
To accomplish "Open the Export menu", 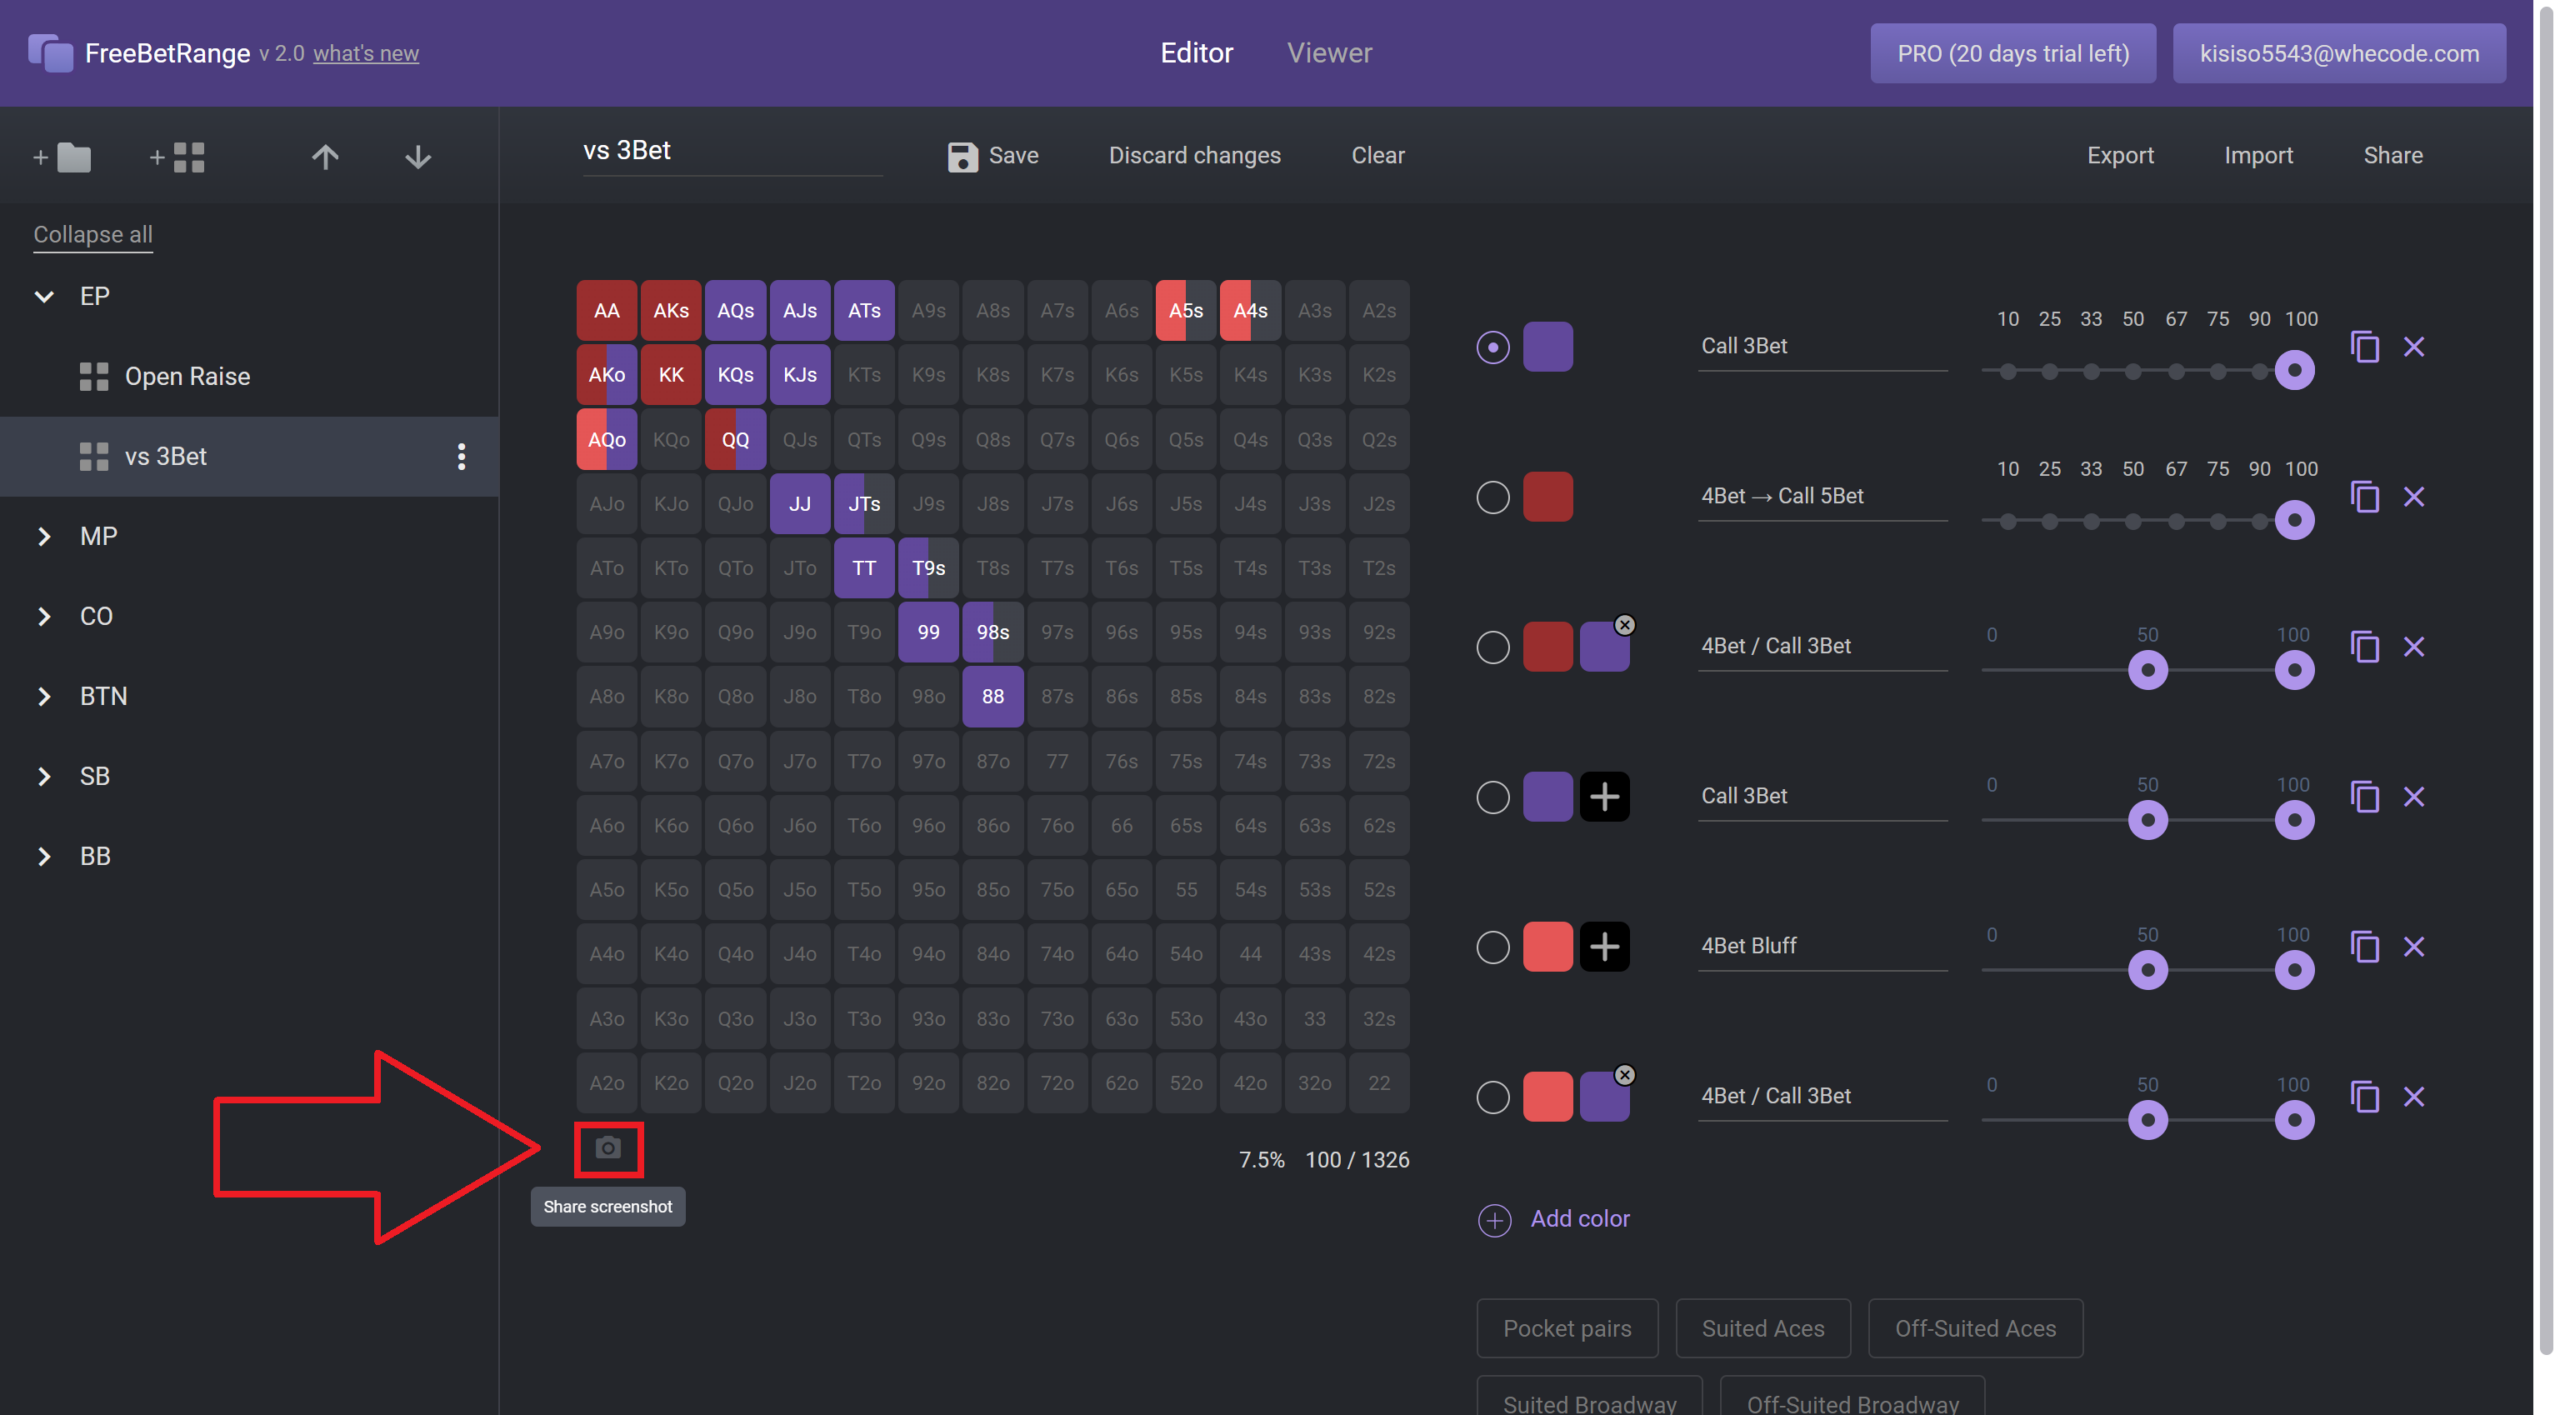I will 2120,155.
